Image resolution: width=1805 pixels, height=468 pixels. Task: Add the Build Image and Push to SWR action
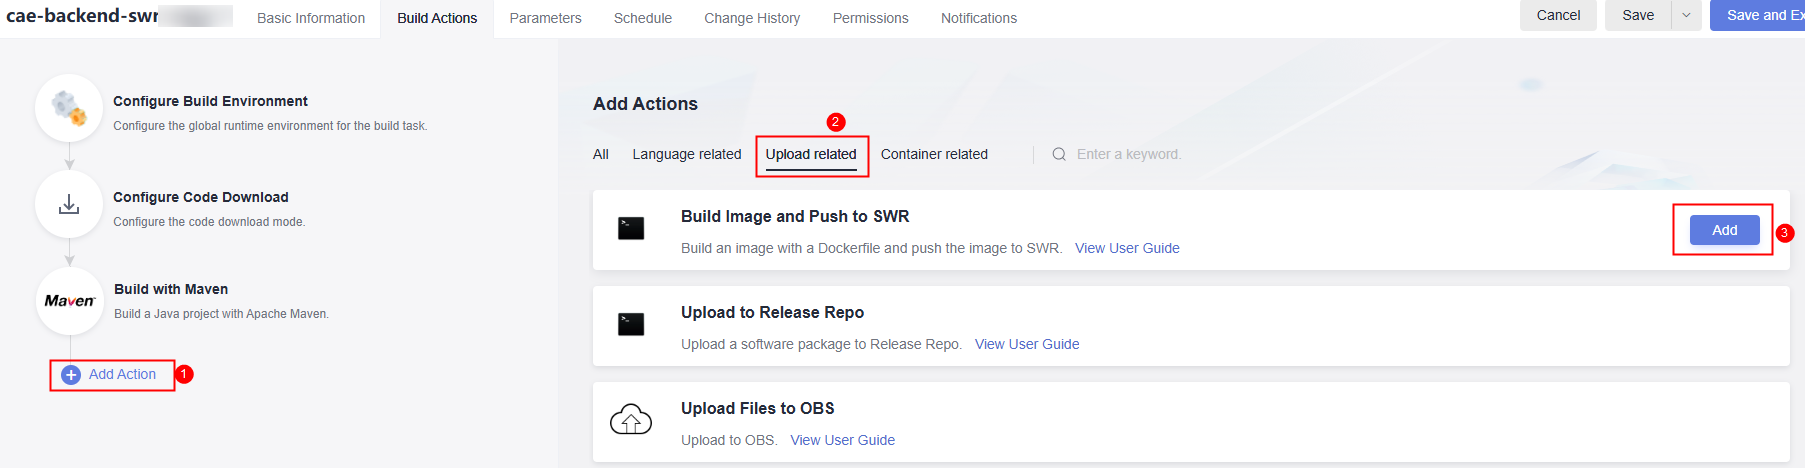click(x=1724, y=230)
